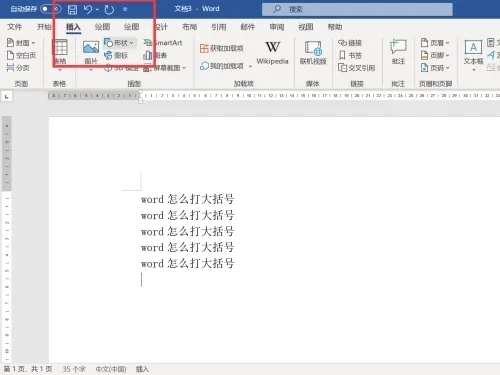Switch to the 布局 Layout tab
Image resolution: width=500 pixels, height=375 pixels.
click(x=189, y=27)
